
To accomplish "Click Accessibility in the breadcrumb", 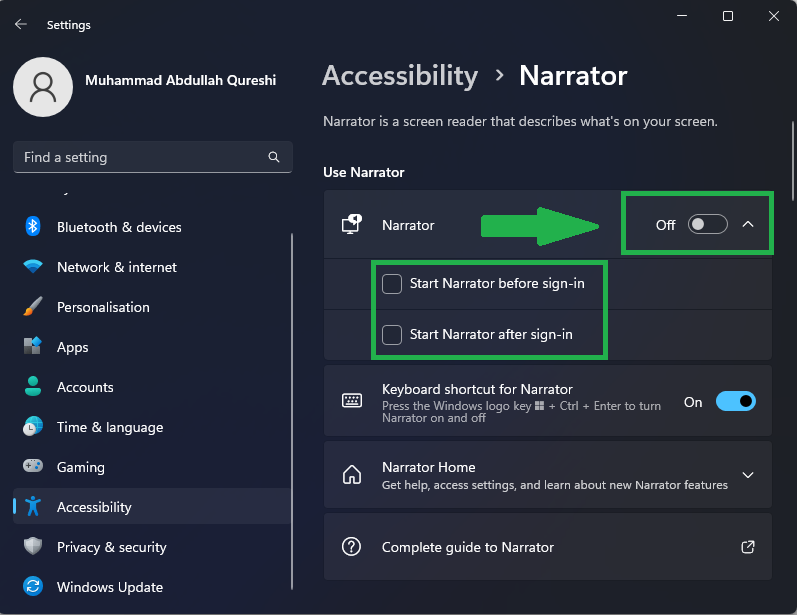I will tap(400, 76).
